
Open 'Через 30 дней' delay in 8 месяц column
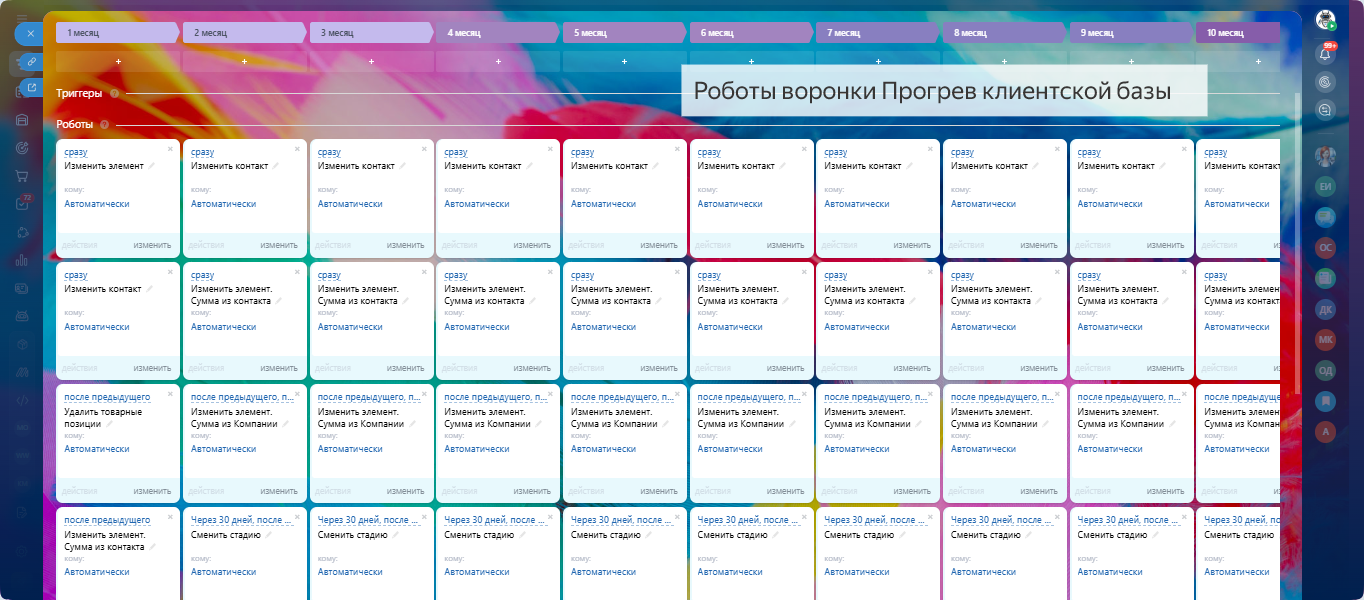point(1002,520)
